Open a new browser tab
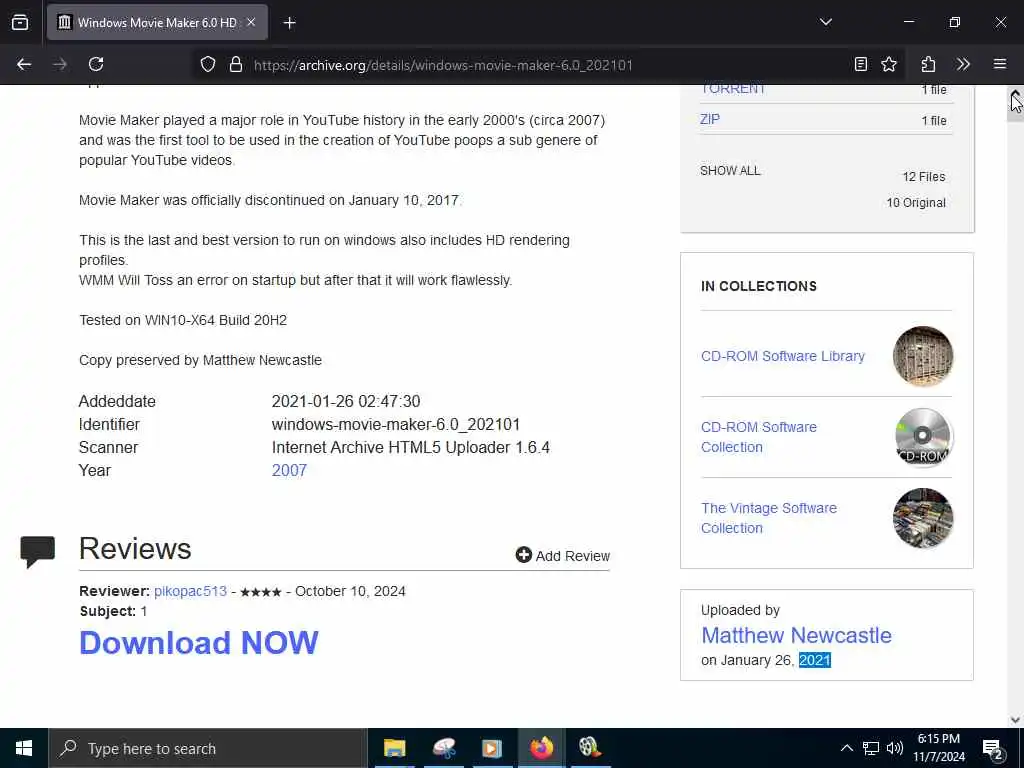The image size is (1024, 768). (x=289, y=23)
